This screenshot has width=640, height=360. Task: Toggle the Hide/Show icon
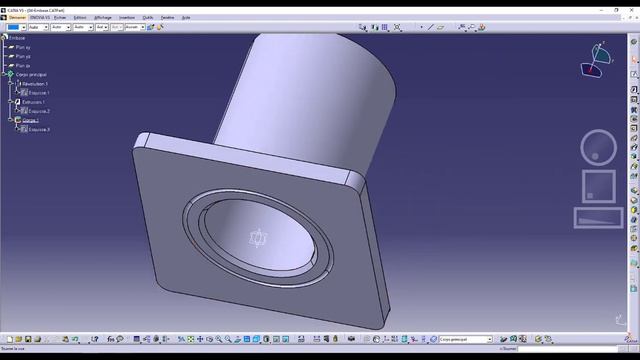[276, 339]
